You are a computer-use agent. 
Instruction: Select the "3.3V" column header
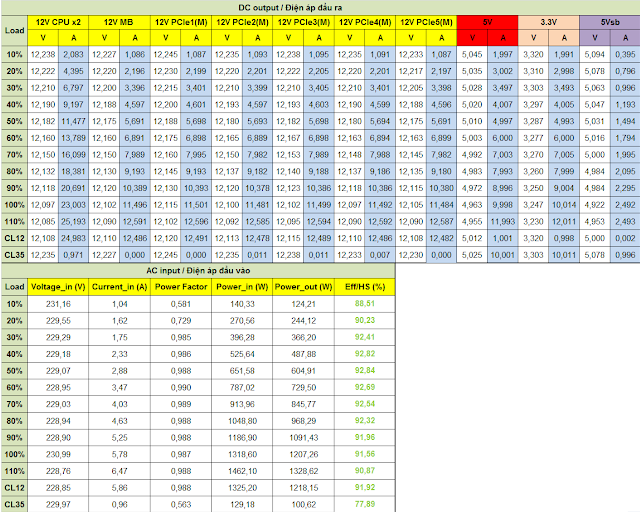pos(548,20)
